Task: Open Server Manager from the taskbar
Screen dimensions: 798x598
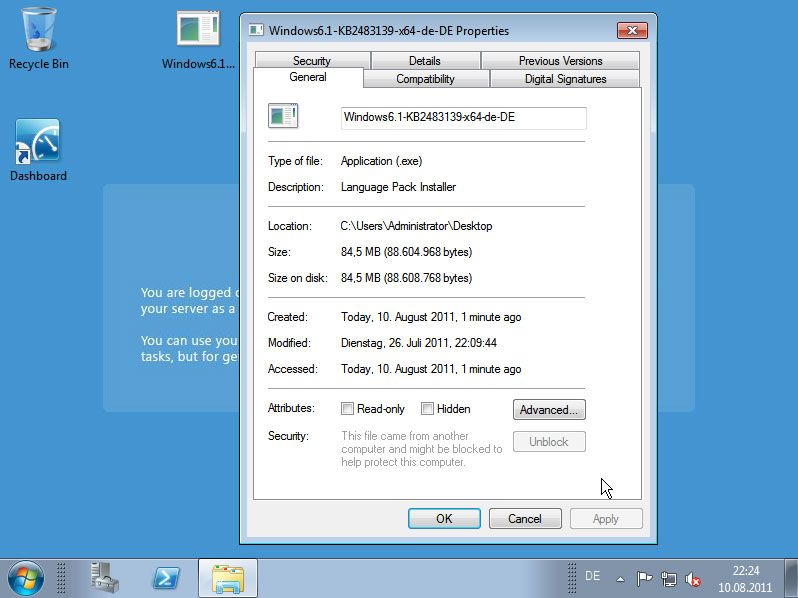Action: 104,578
